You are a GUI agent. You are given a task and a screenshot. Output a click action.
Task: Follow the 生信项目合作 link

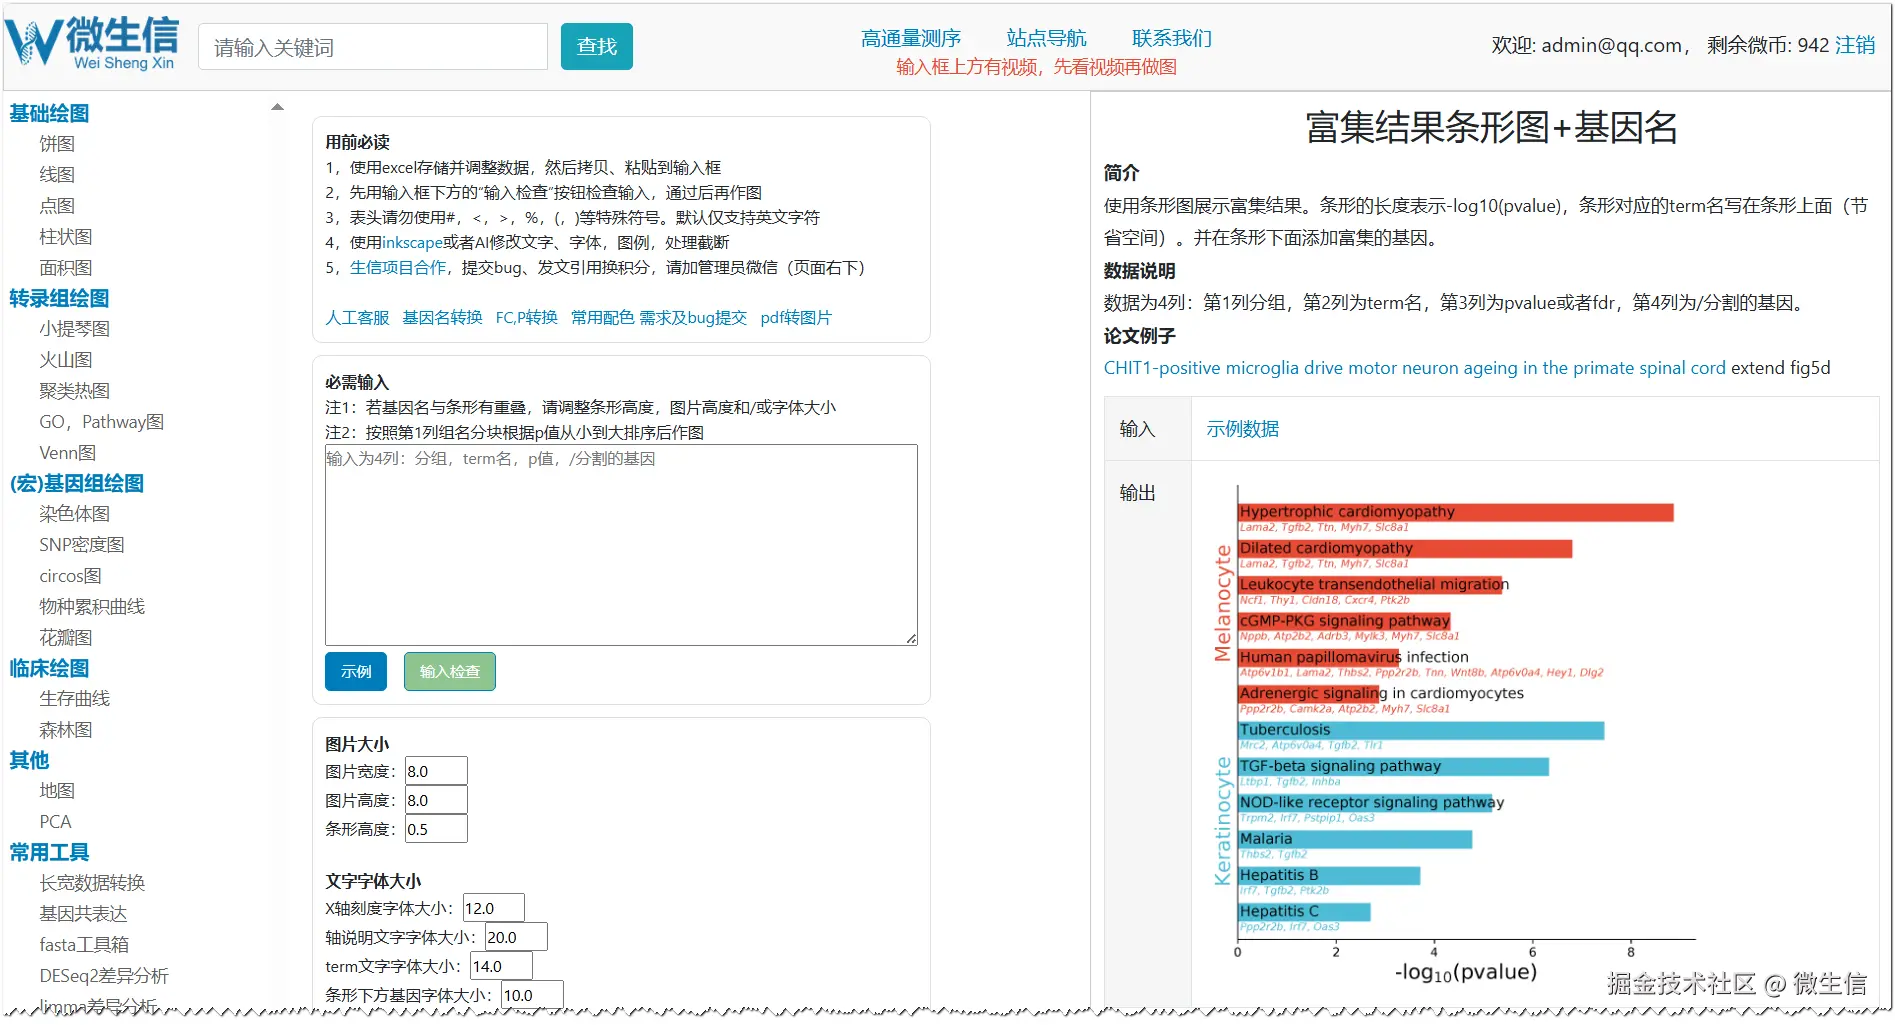398,267
